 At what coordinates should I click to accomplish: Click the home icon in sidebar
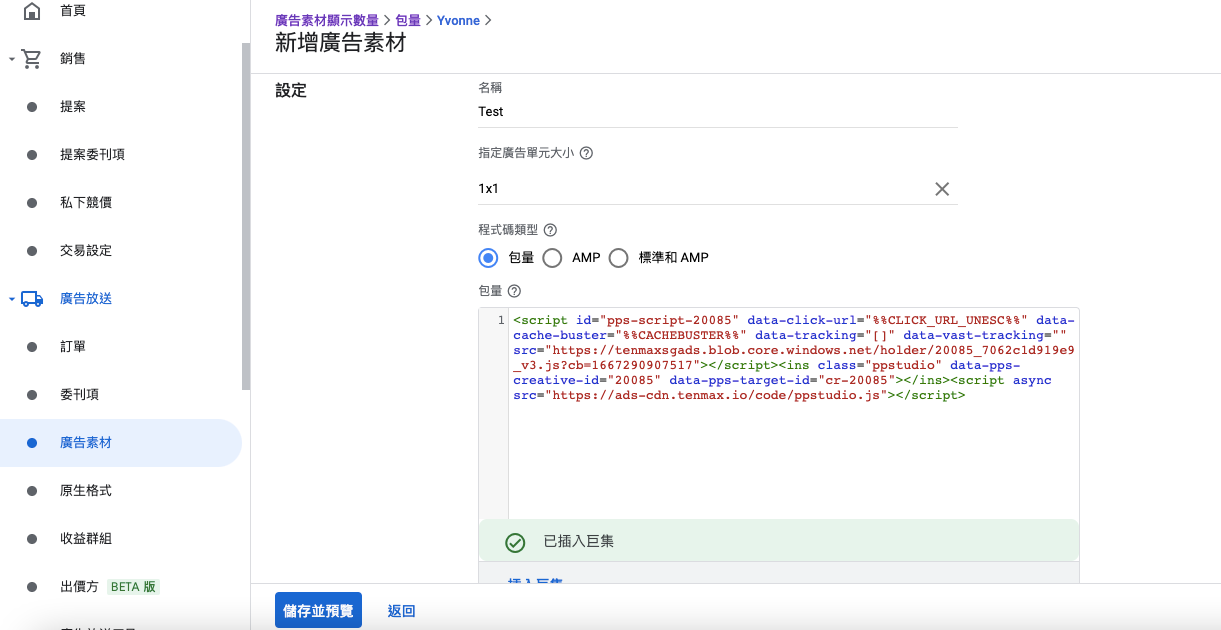pos(32,11)
